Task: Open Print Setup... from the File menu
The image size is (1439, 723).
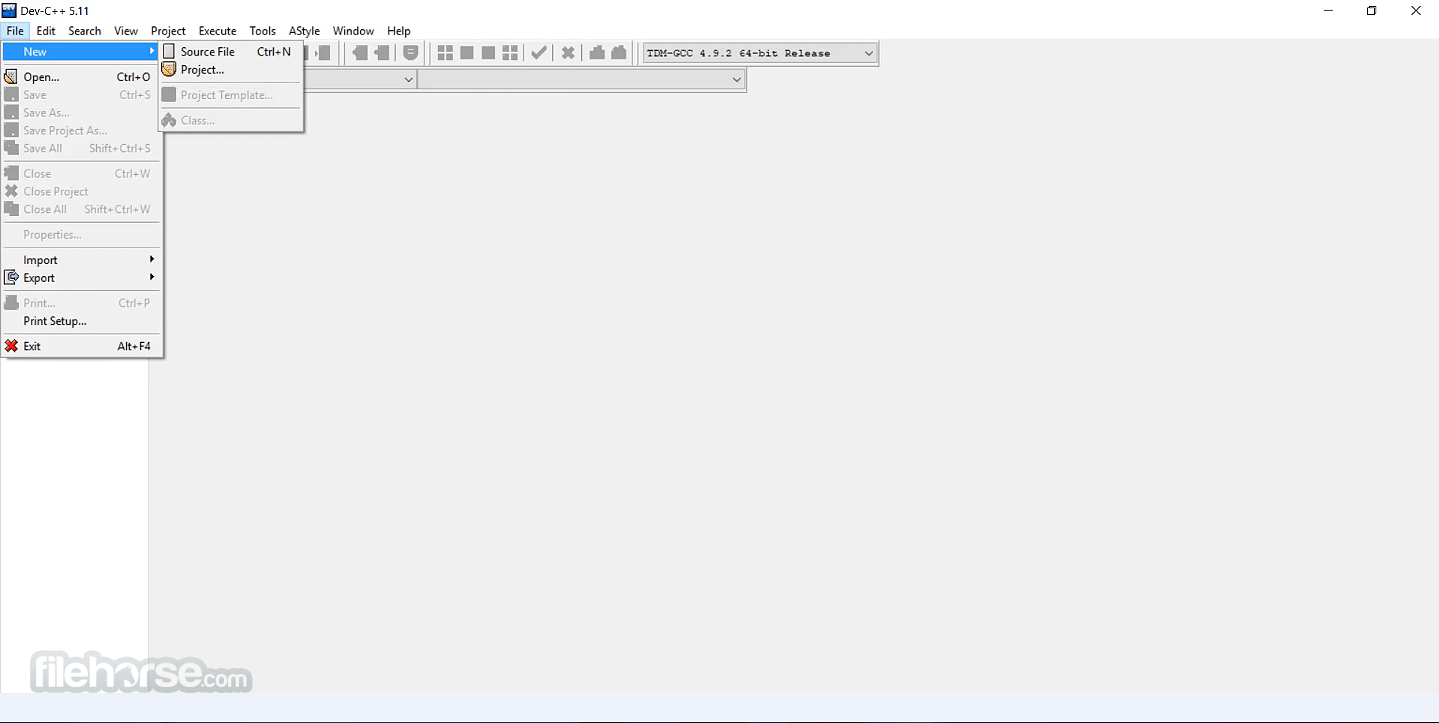Action: point(81,321)
